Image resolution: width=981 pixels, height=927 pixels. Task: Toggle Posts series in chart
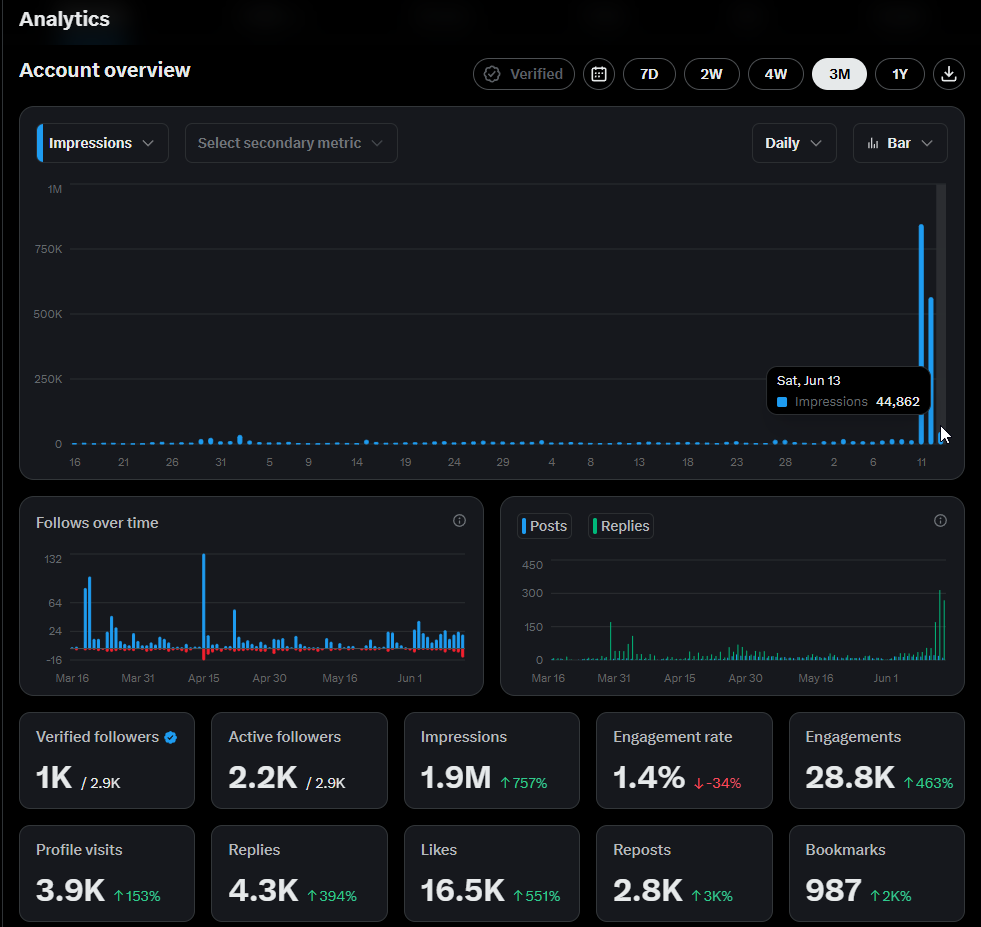pos(544,526)
